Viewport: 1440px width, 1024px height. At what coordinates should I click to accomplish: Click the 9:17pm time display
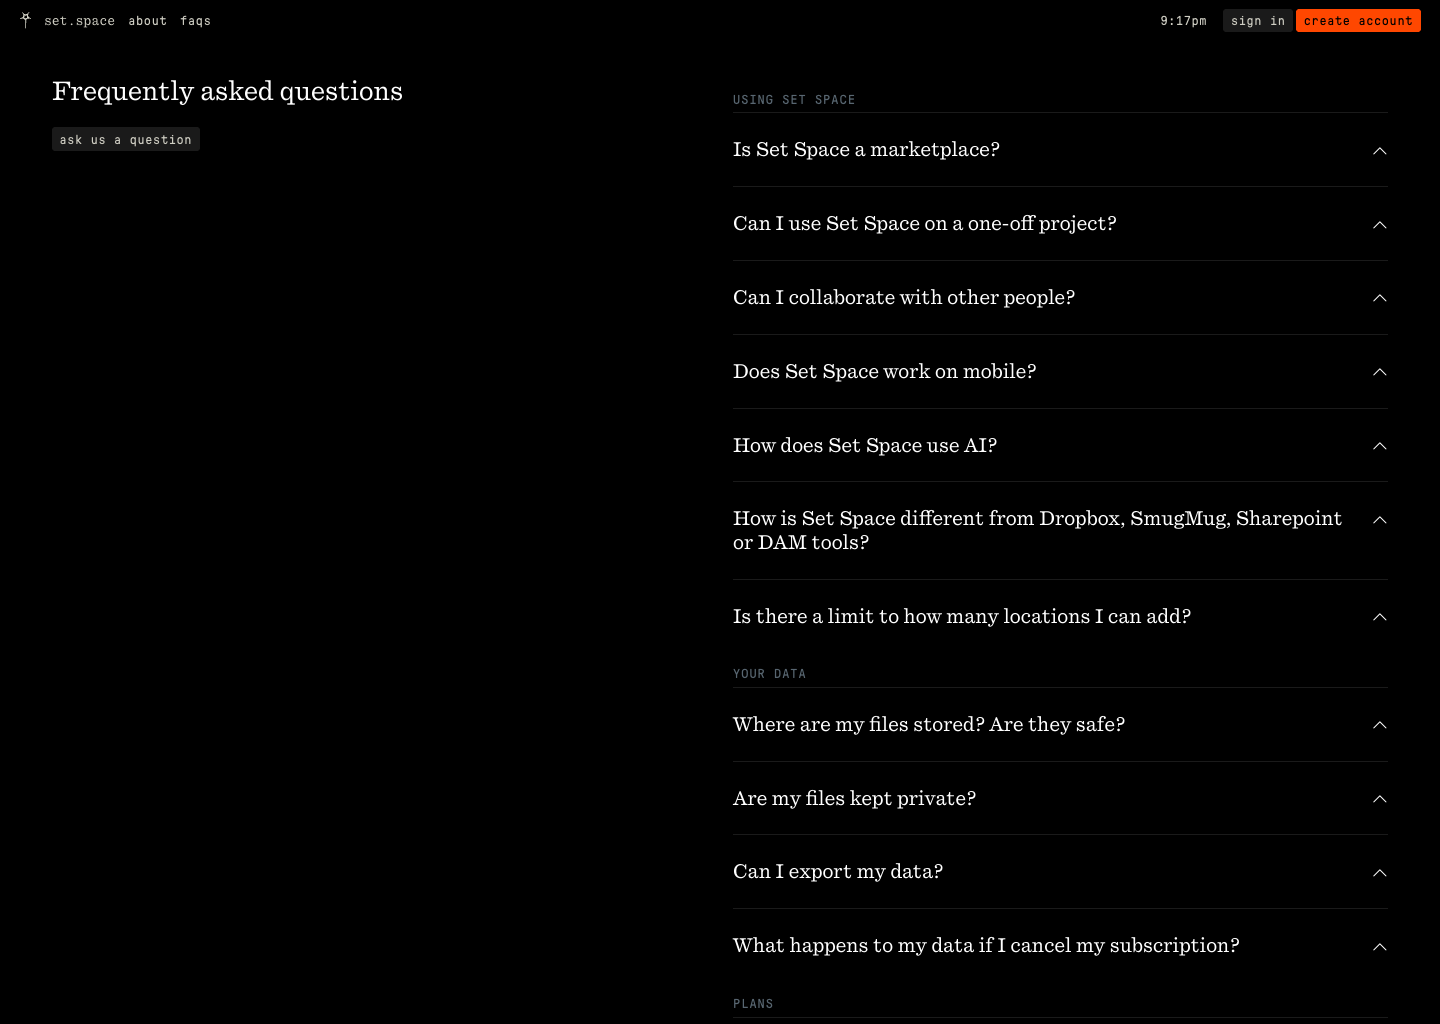(x=1183, y=21)
